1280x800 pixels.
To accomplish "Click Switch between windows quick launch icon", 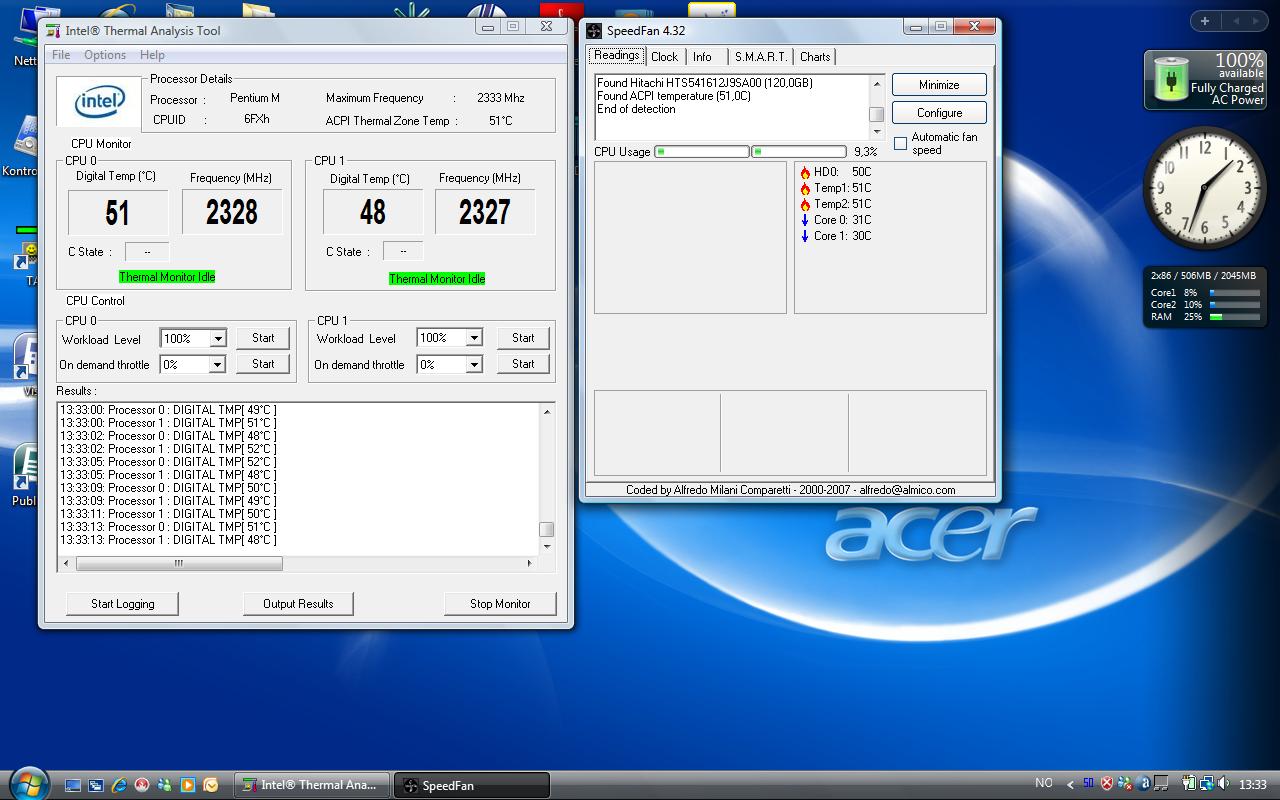I will coord(96,785).
